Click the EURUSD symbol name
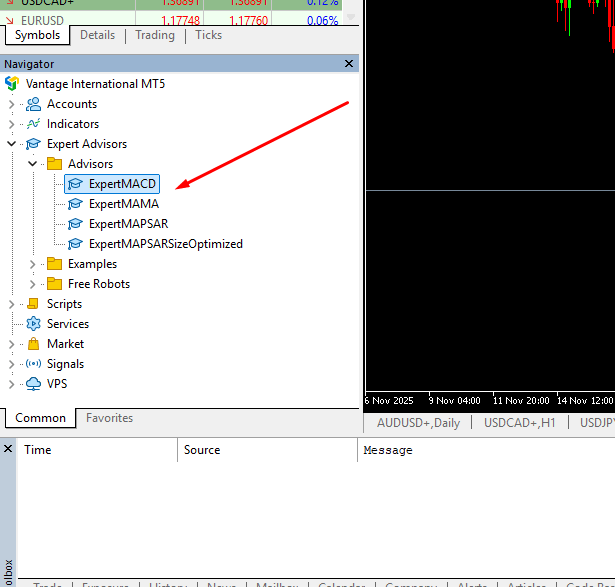 (x=42, y=20)
